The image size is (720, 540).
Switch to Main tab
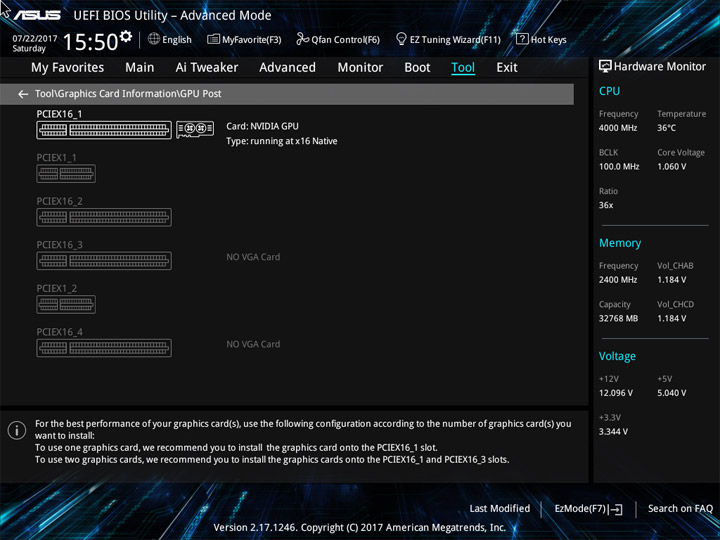point(140,68)
